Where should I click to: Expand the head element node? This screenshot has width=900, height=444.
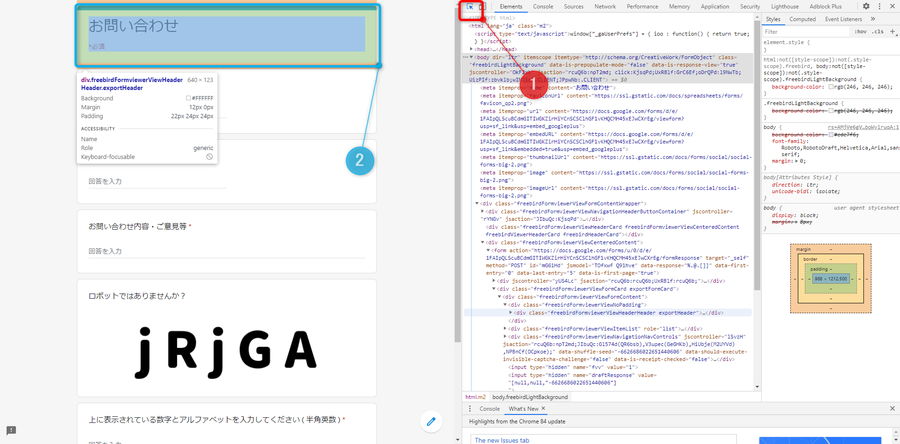(472, 49)
